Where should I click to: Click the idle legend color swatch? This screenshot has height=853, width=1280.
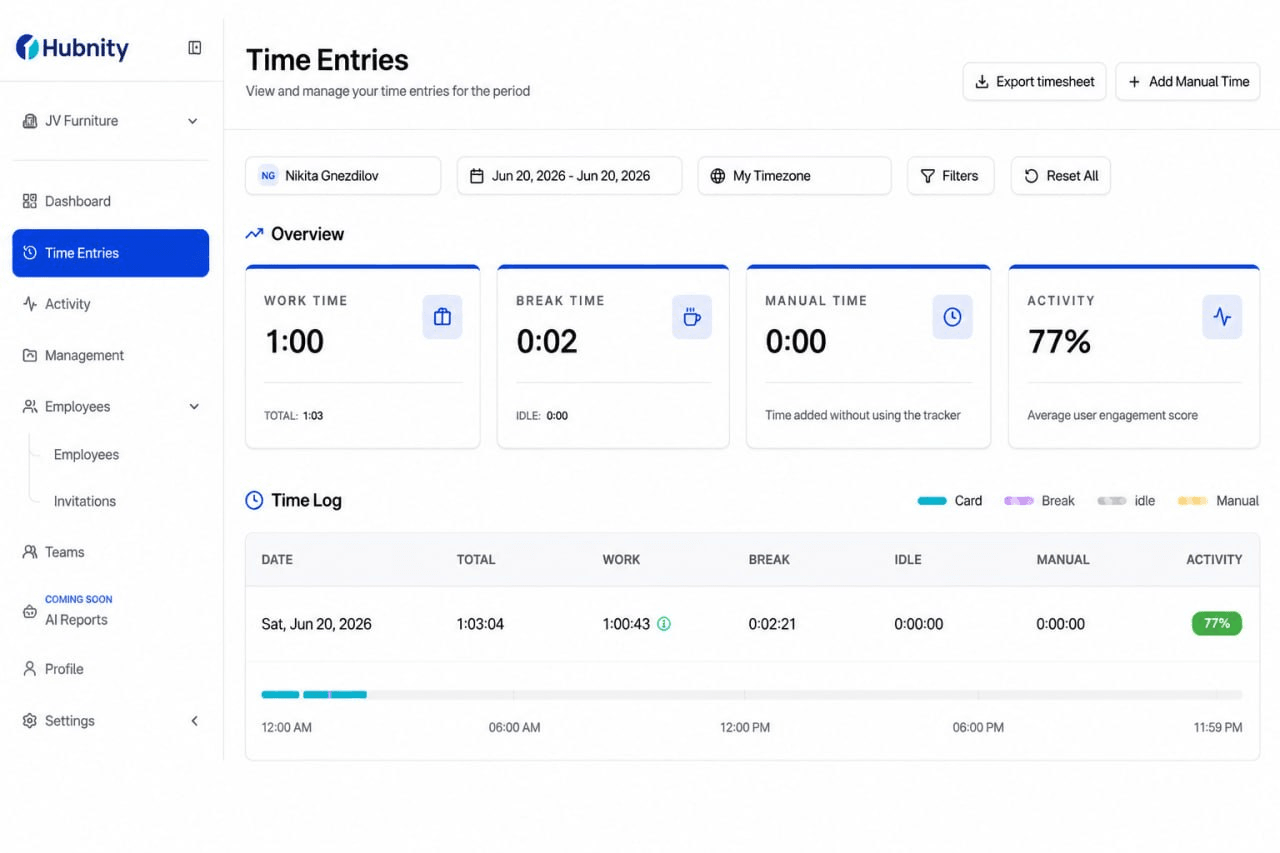[x=1112, y=501]
